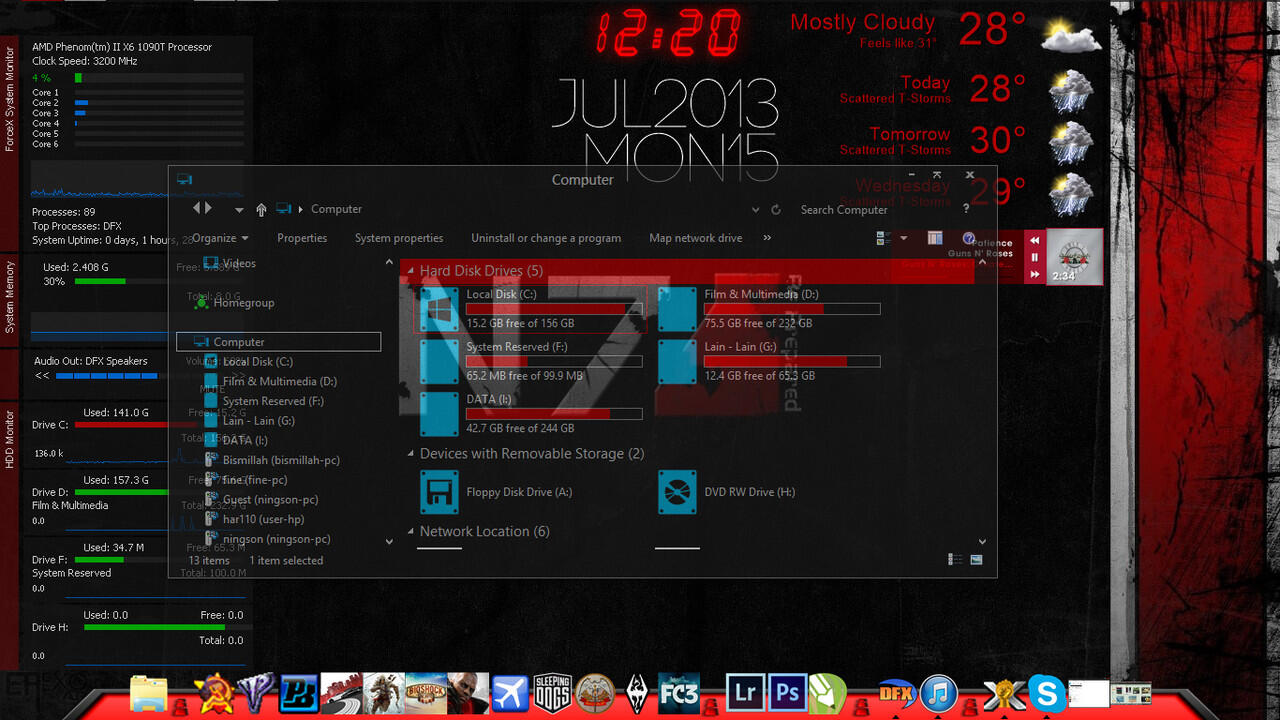Select System Reserved (F:) drive
Image resolution: width=1280 pixels, height=720 pixels.
point(532,361)
